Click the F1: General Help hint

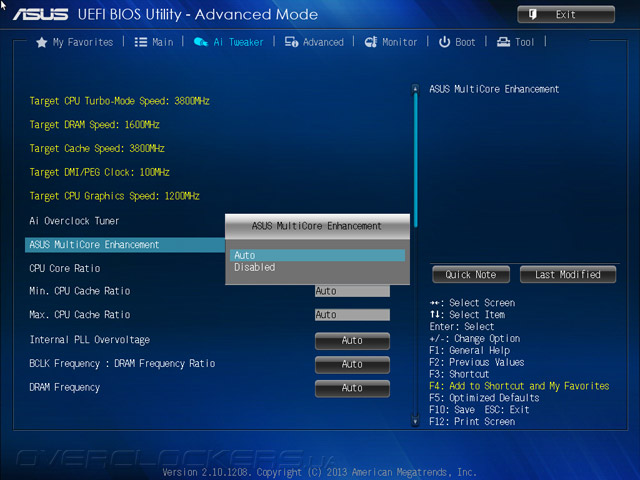pyautogui.click(x=470, y=351)
